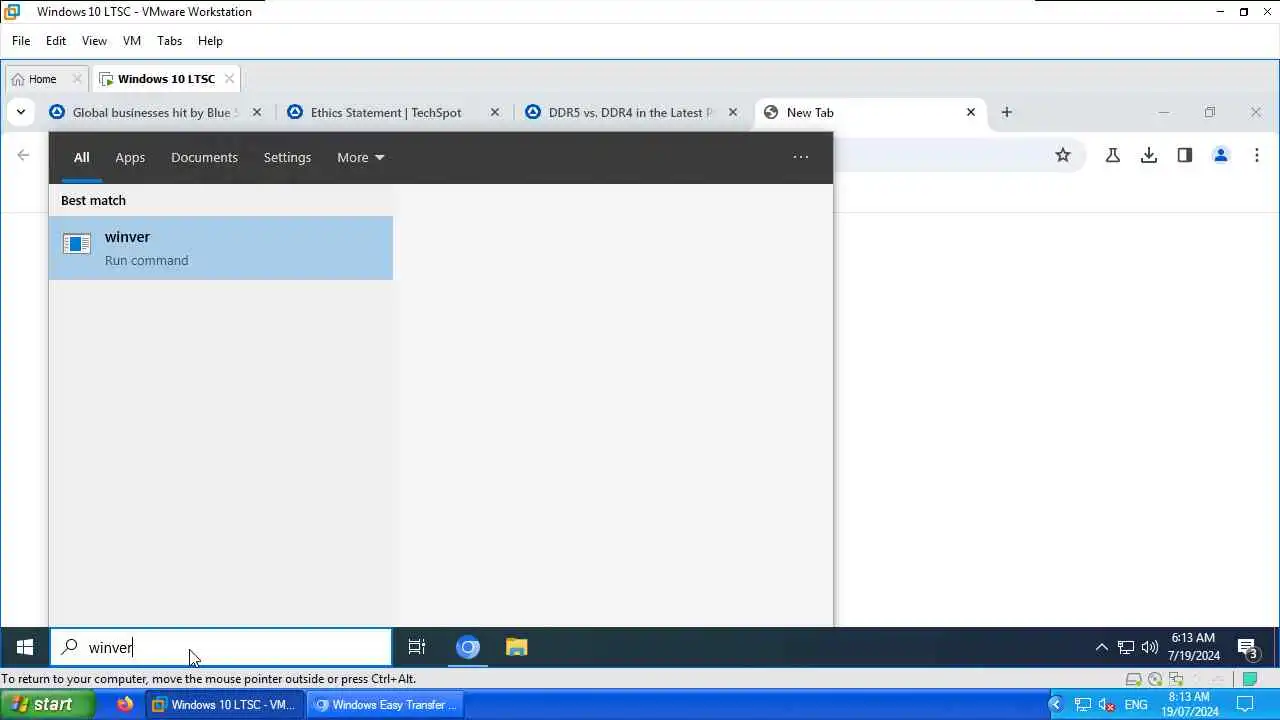Screen dimensions: 1280x720
Task: Open browser labs flask icon
Action: pyautogui.click(x=1112, y=155)
